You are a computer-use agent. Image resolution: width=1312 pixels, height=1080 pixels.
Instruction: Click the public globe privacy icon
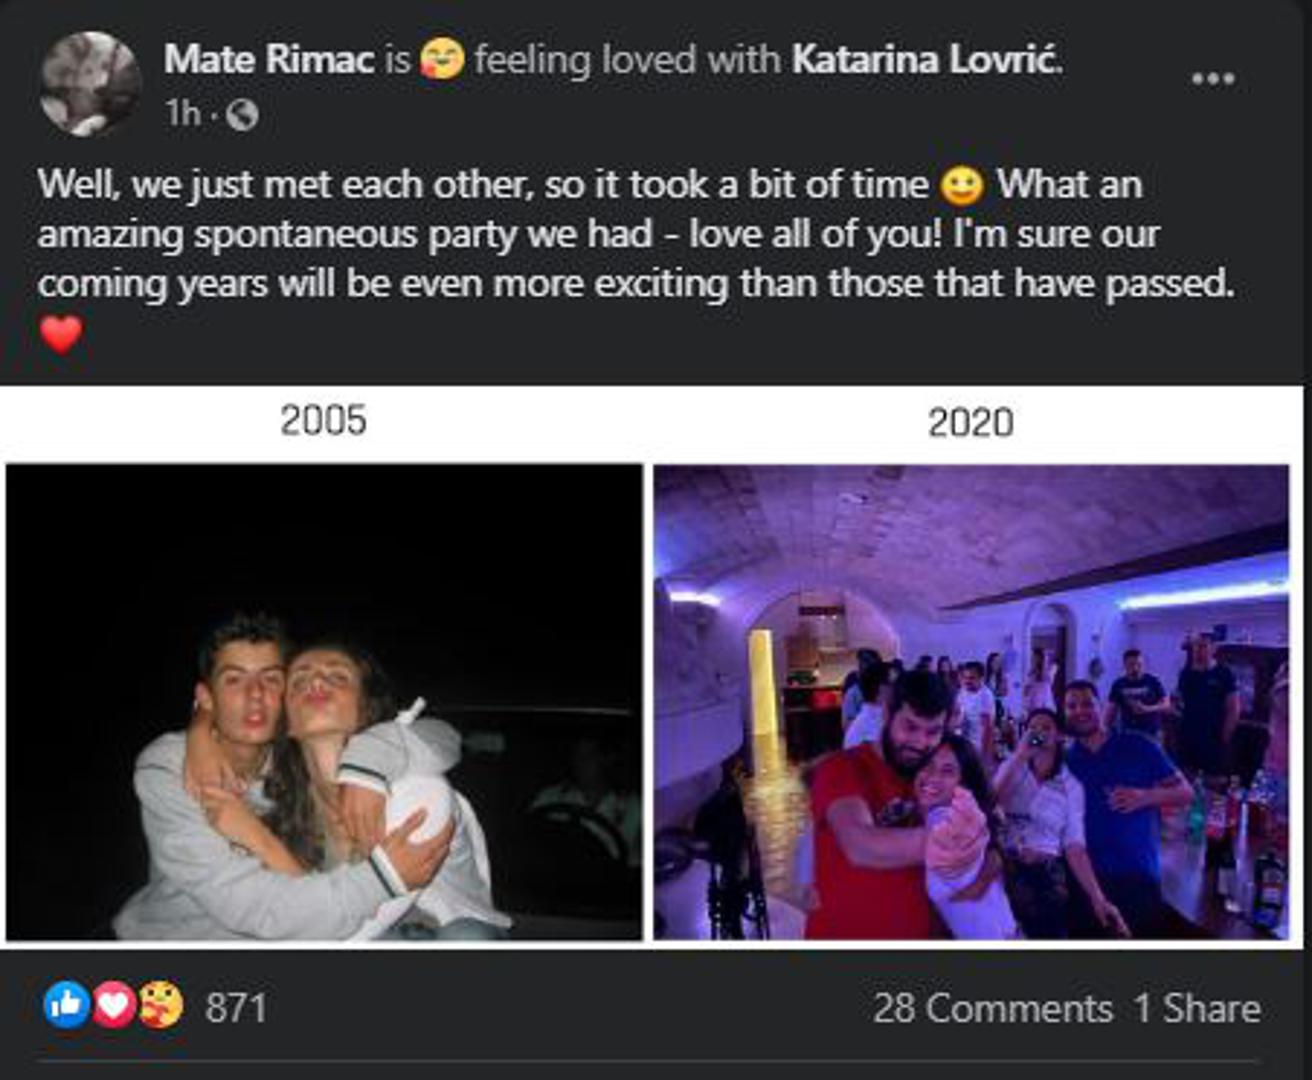click(x=242, y=116)
